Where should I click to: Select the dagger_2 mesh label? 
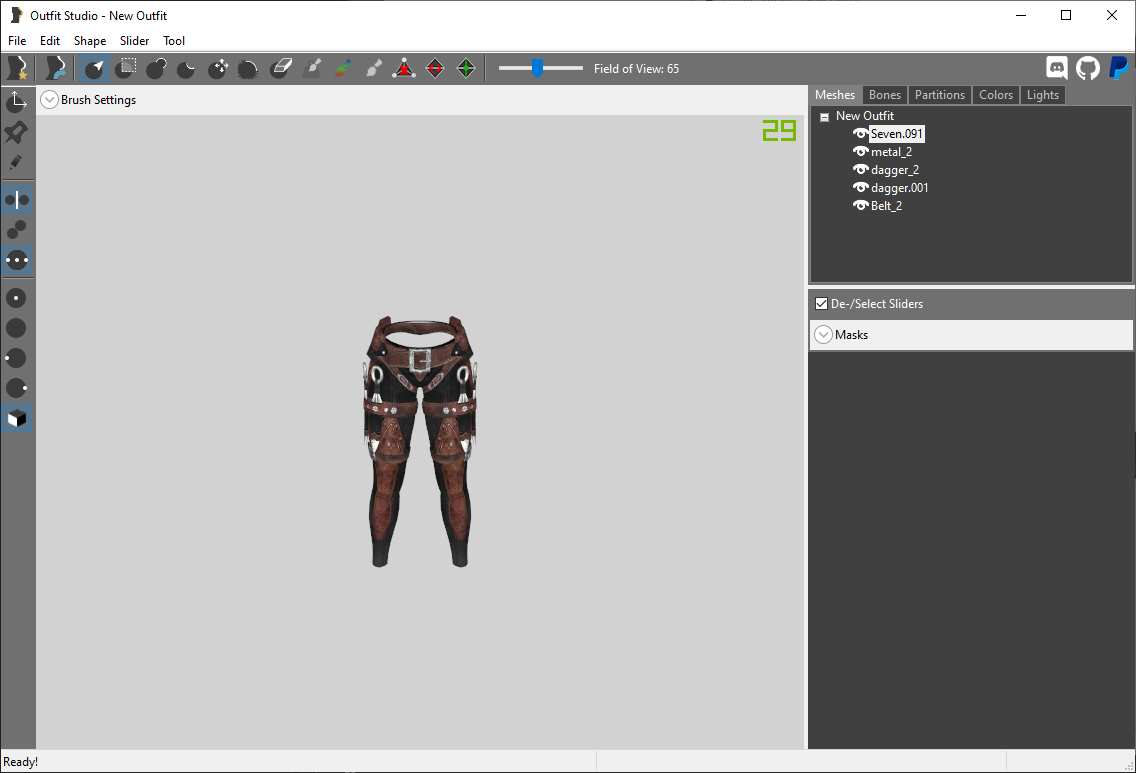point(895,170)
